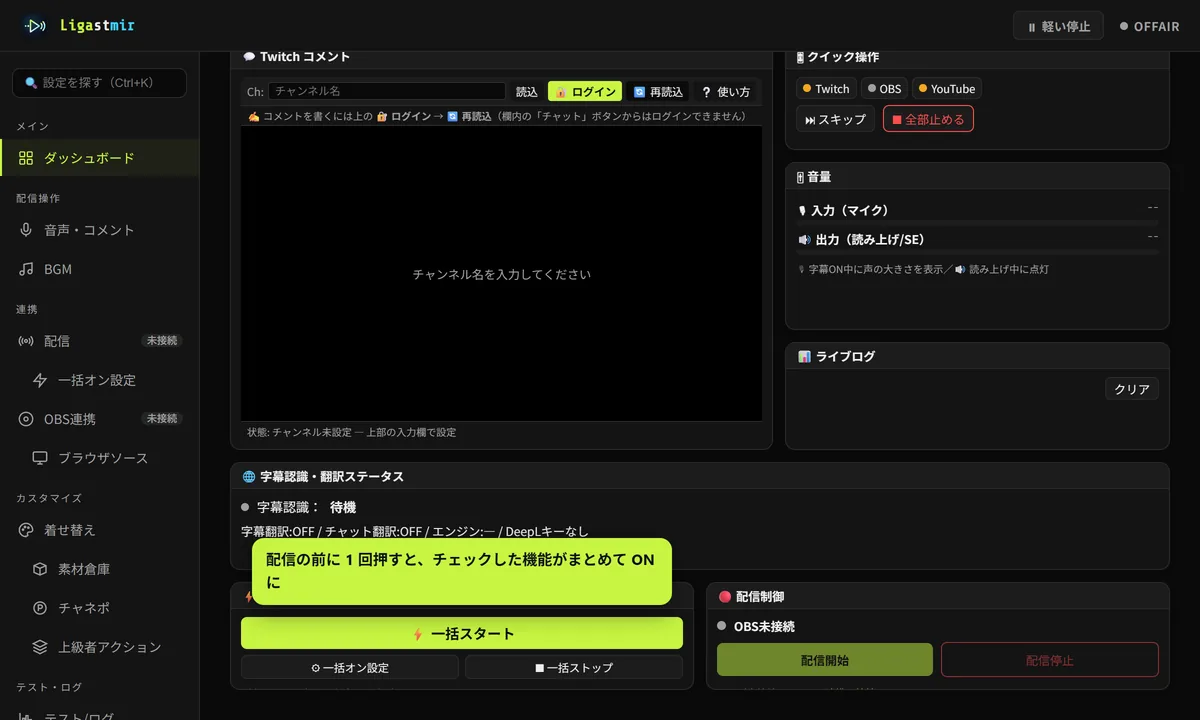Toggle the YouTube quick action
The height and width of the screenshot is (720, 1200).
(947, 89)
